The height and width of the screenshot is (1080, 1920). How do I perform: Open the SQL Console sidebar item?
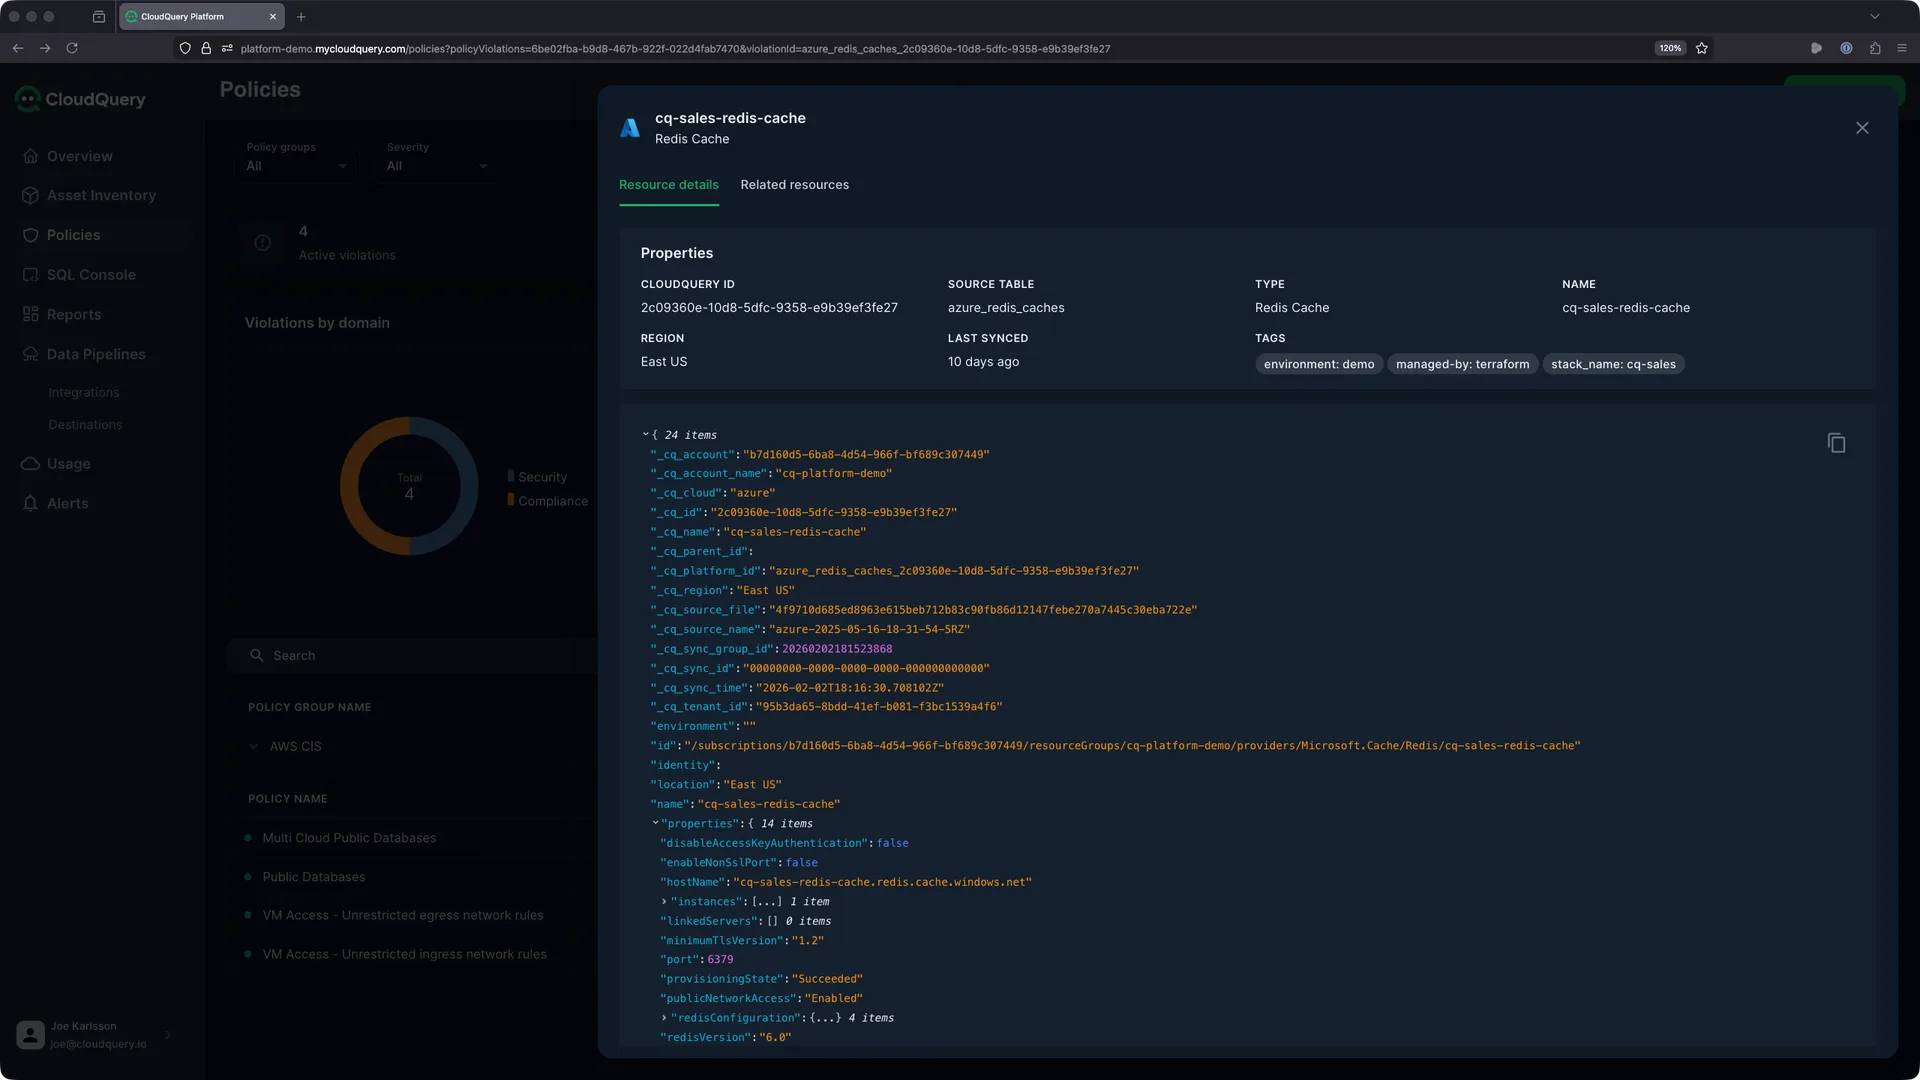coord(91,275)
